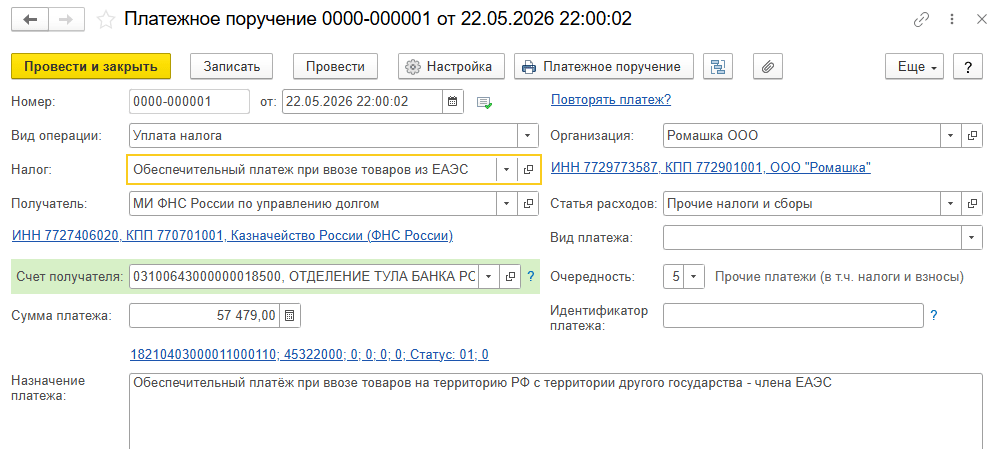
Task: Click 'Прочие платежи (в т.ч. налоги и взносы)' text
Action: [x=839, y=277]
